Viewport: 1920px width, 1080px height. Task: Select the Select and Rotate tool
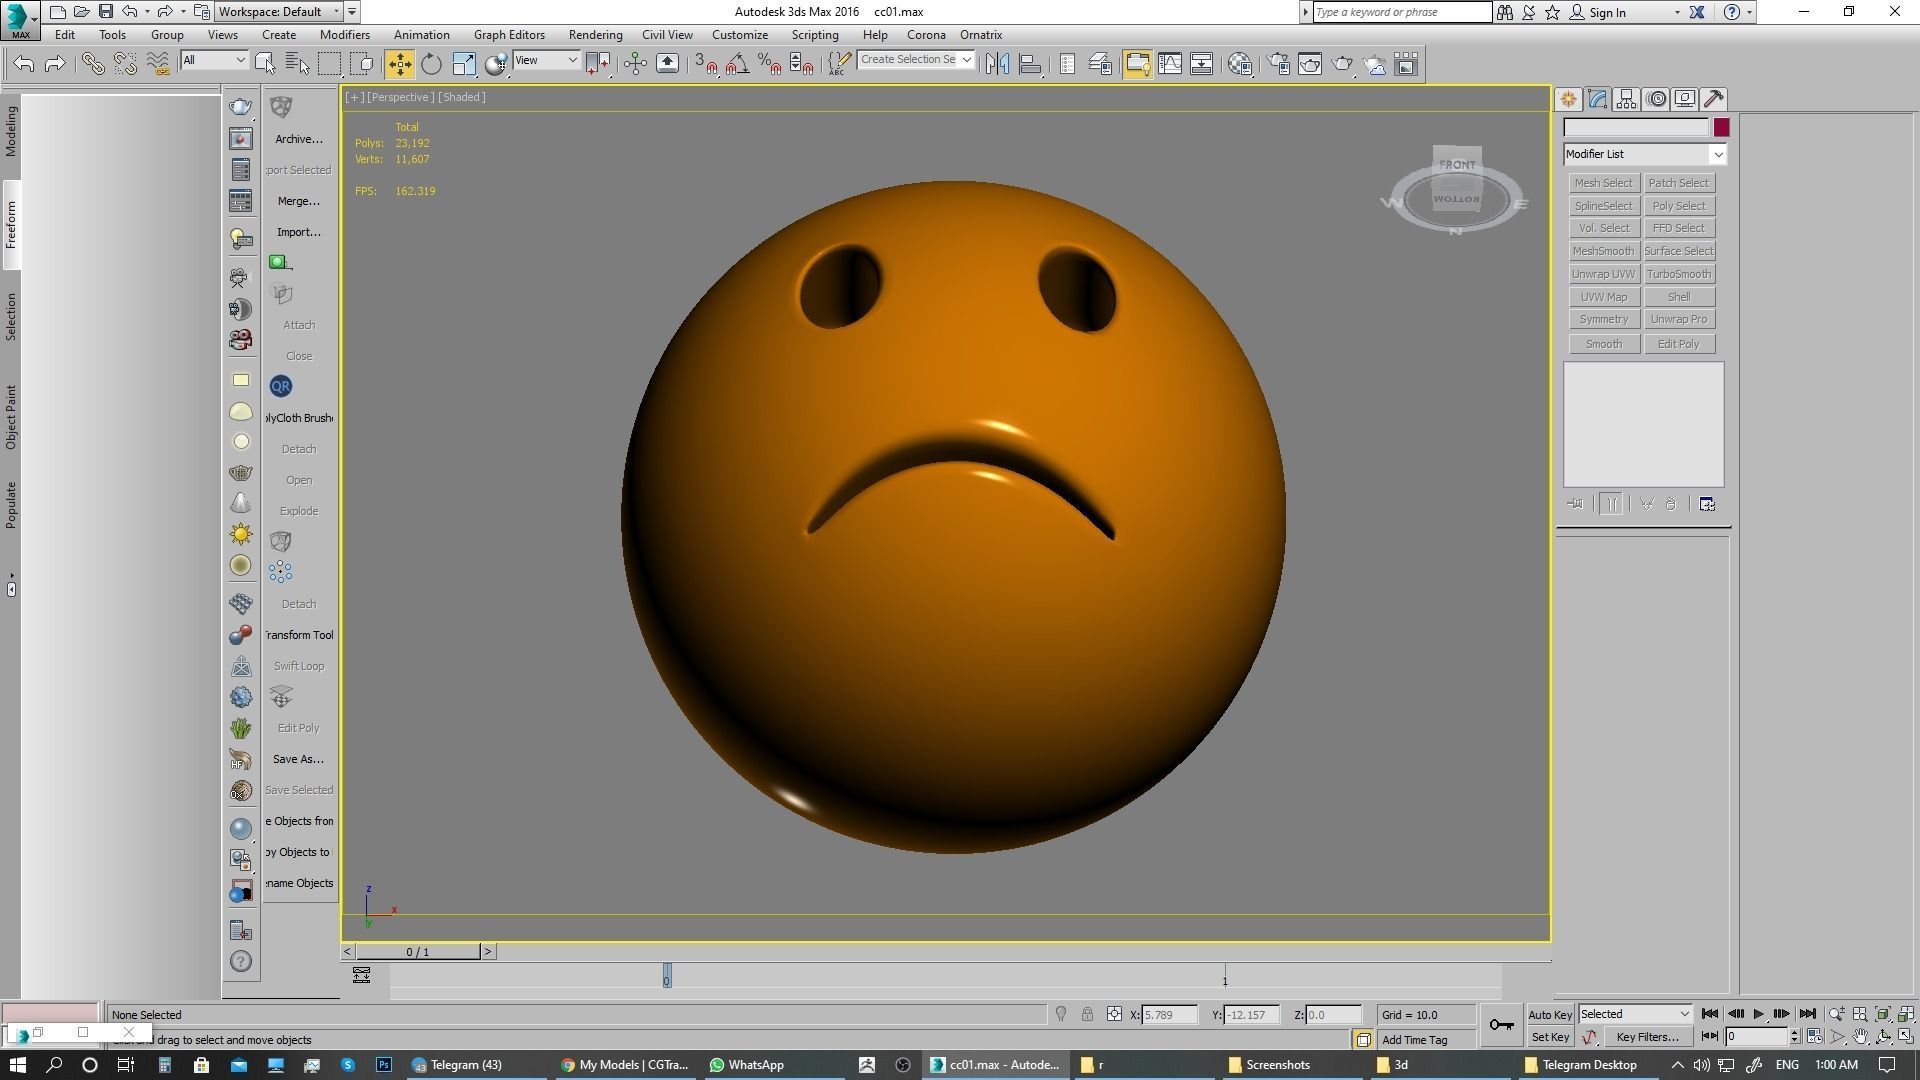coord(431,64)
